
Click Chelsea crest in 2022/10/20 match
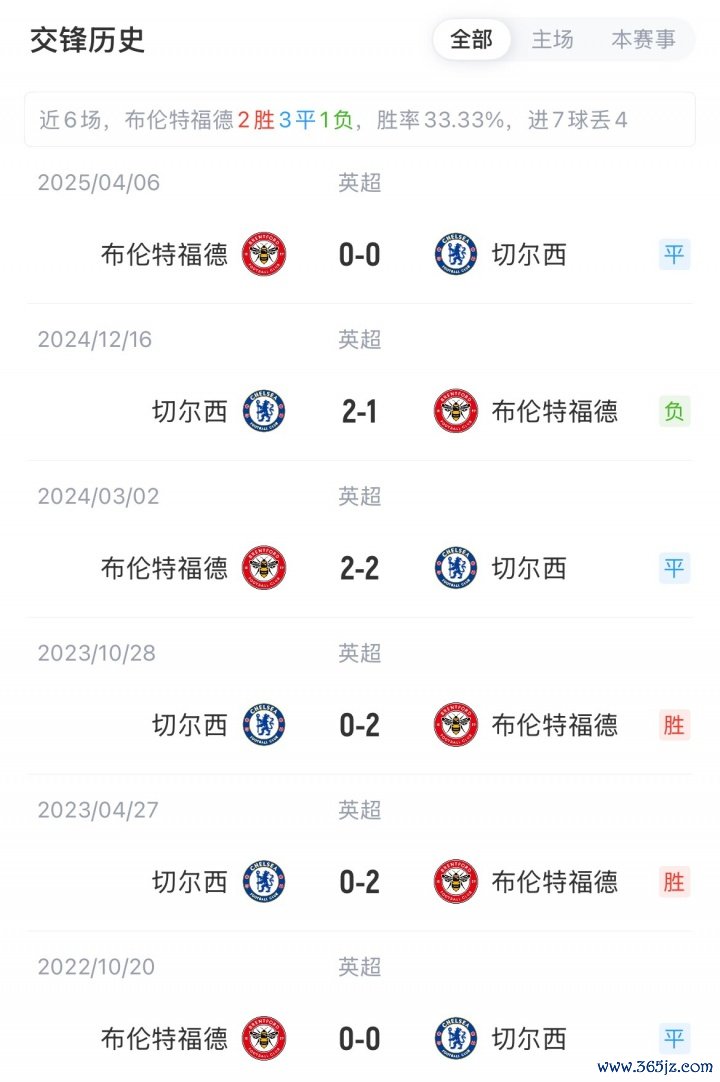coord(456,1039)
